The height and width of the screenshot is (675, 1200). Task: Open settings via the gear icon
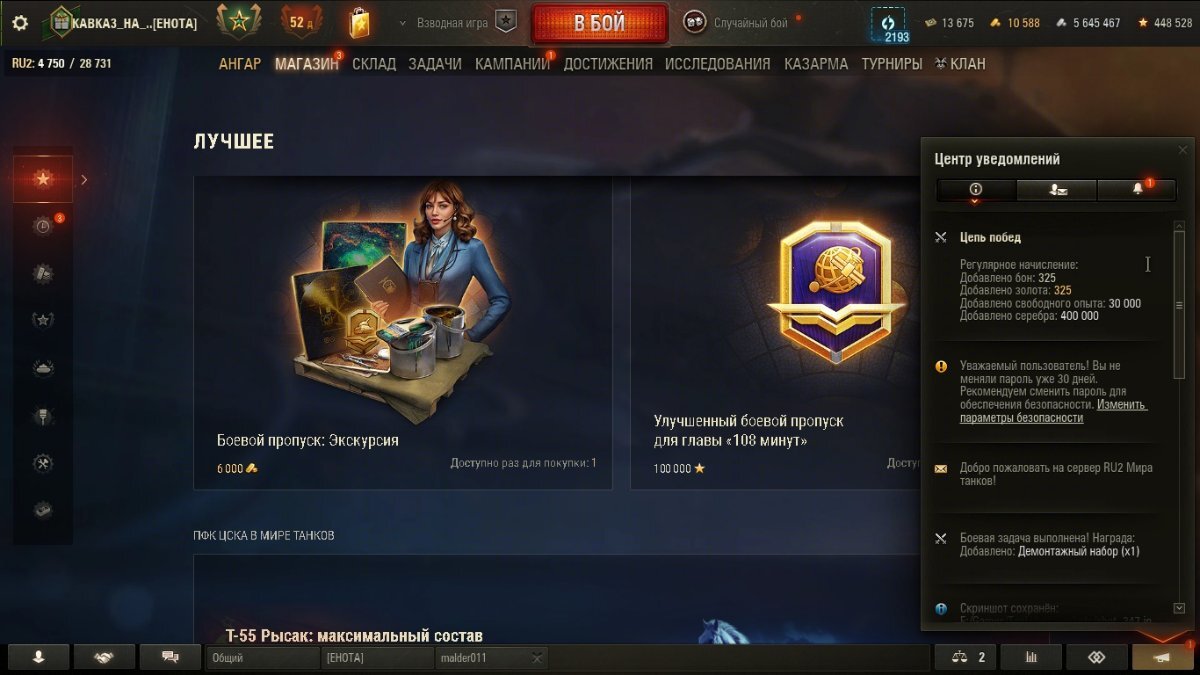[20, 22]
